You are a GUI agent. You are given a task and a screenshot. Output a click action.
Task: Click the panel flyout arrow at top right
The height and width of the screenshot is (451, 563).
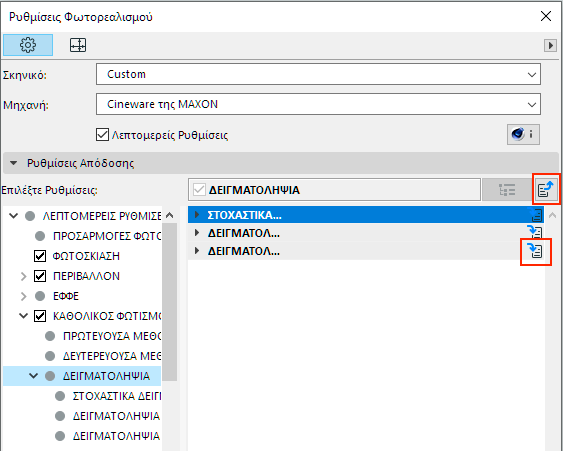point(550,46)
